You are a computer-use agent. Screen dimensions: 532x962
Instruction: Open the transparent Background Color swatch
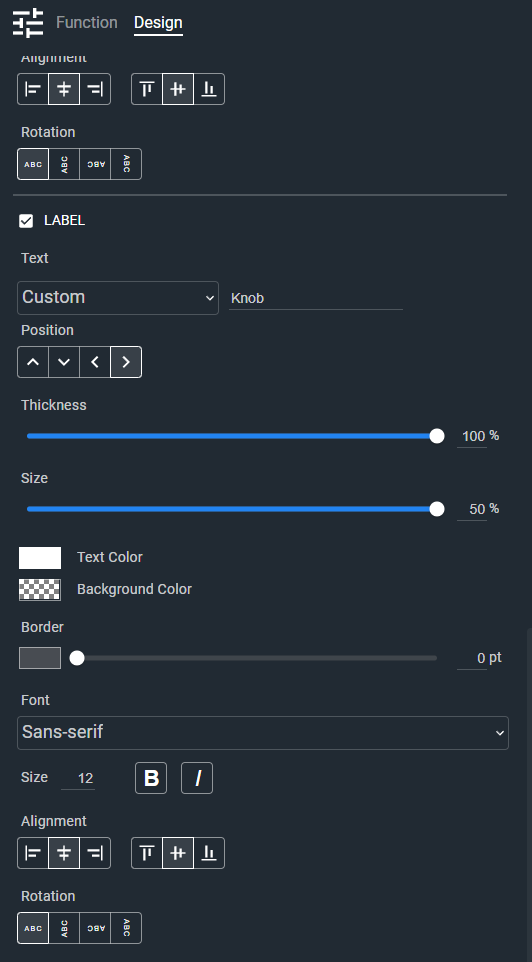tap(40, 590)
